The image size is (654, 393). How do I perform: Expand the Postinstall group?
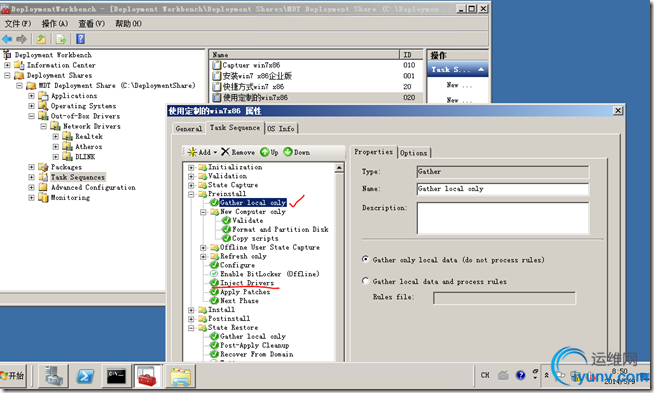(x=191, y=318)
